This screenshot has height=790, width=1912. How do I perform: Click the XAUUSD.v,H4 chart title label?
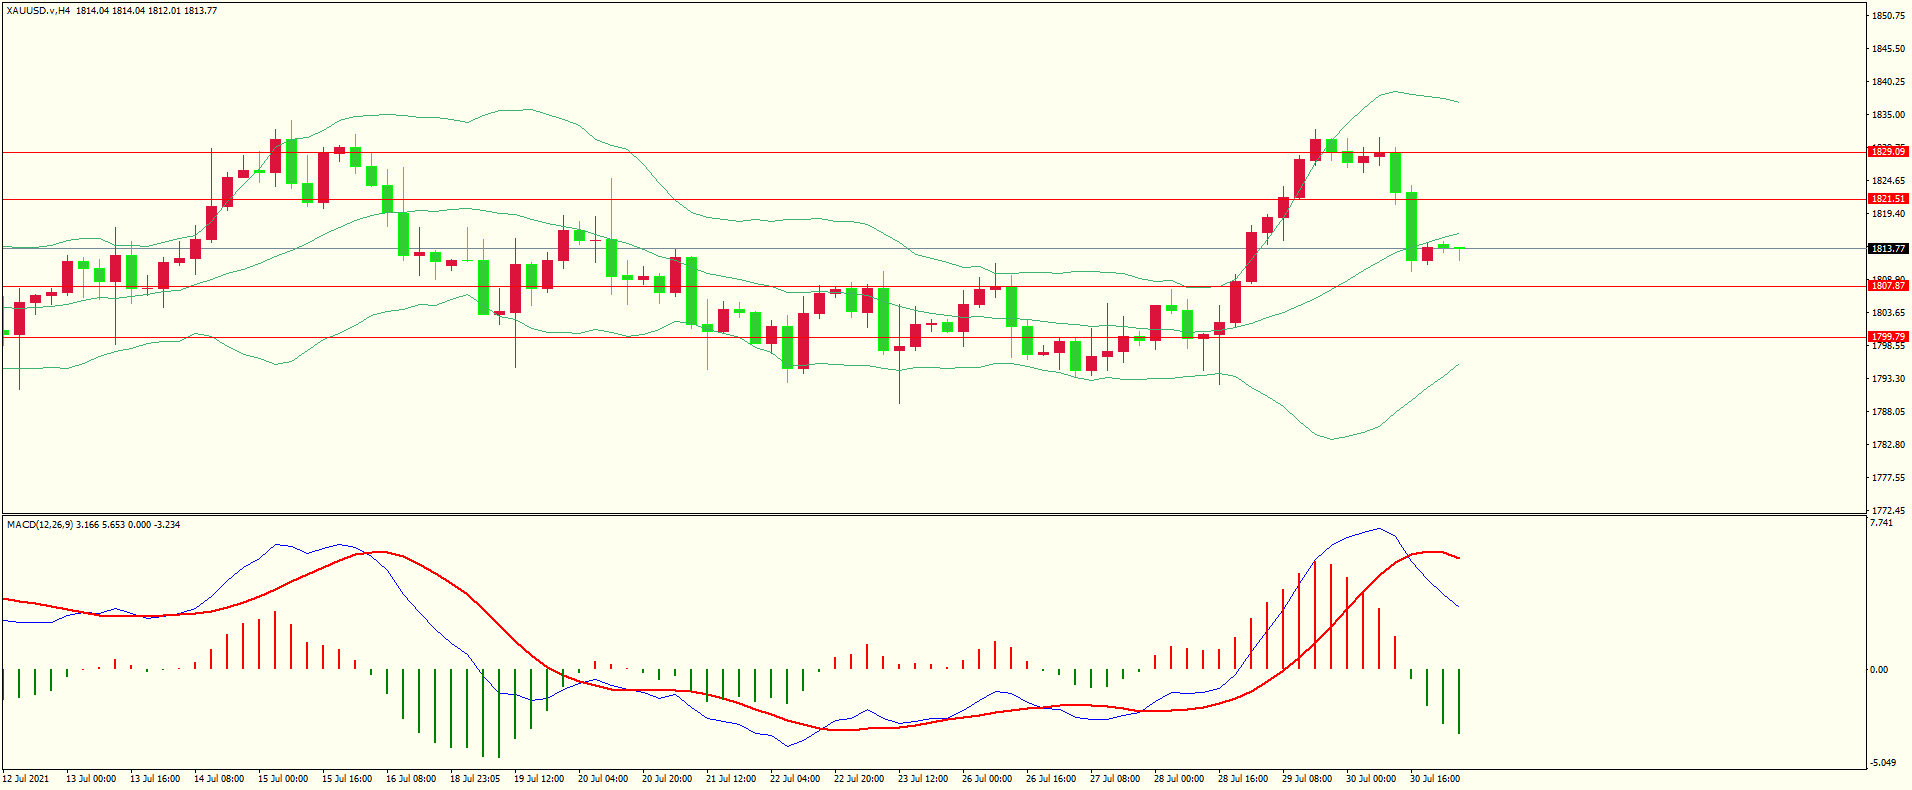pyautogui.click(x=37, y=11)
